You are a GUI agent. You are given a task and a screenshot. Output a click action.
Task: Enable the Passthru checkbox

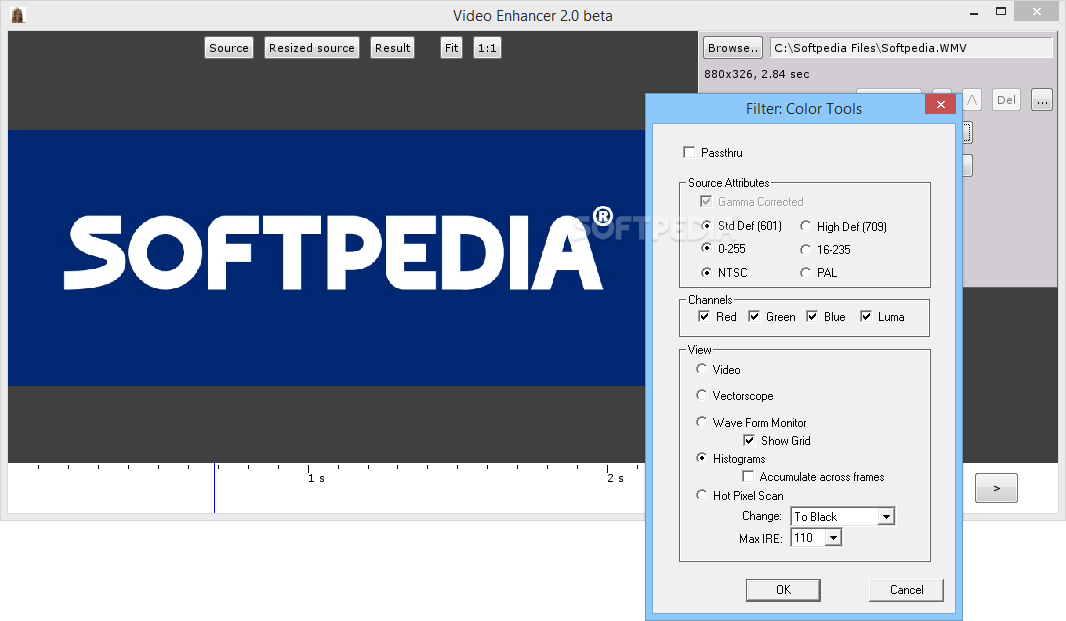(x=689, y=152)
